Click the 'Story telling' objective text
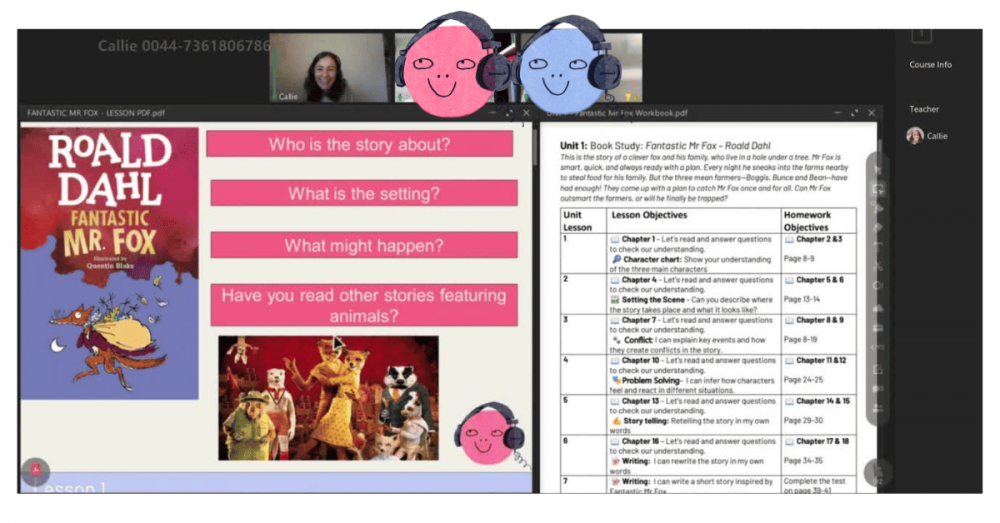The image size is (1000, 523). click(x=646, y=421)
